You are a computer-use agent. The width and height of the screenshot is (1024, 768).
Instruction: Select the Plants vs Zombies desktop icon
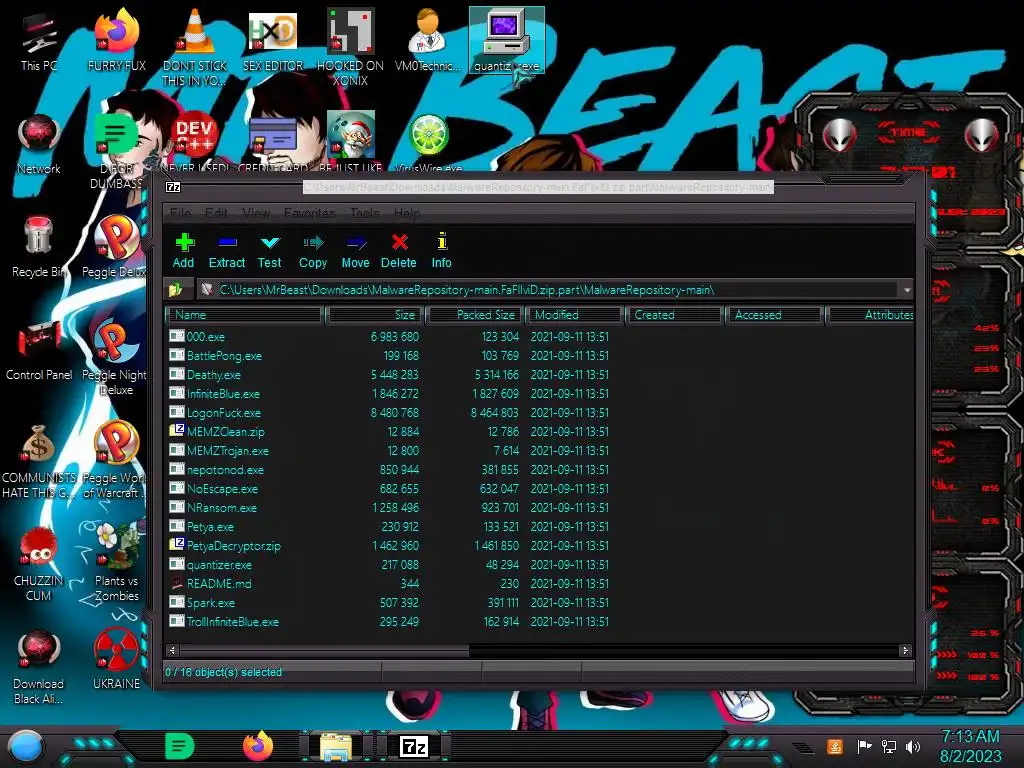tap(117, 564)
